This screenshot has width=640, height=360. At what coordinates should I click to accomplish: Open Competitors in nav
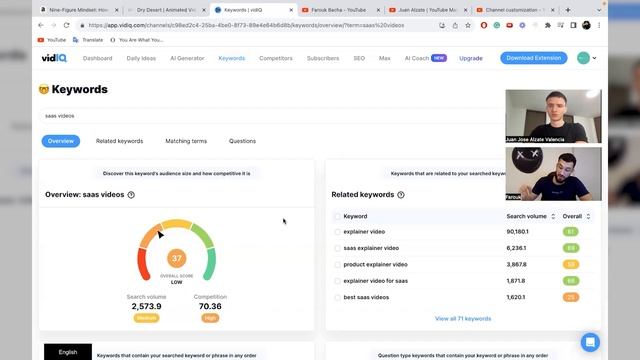coord(276,58)
